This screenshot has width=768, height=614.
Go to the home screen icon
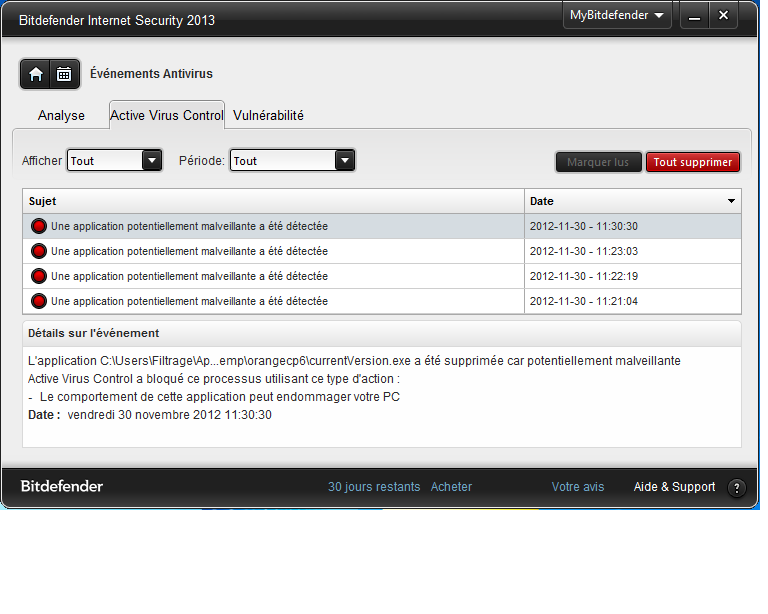click(x=36, y=74)
